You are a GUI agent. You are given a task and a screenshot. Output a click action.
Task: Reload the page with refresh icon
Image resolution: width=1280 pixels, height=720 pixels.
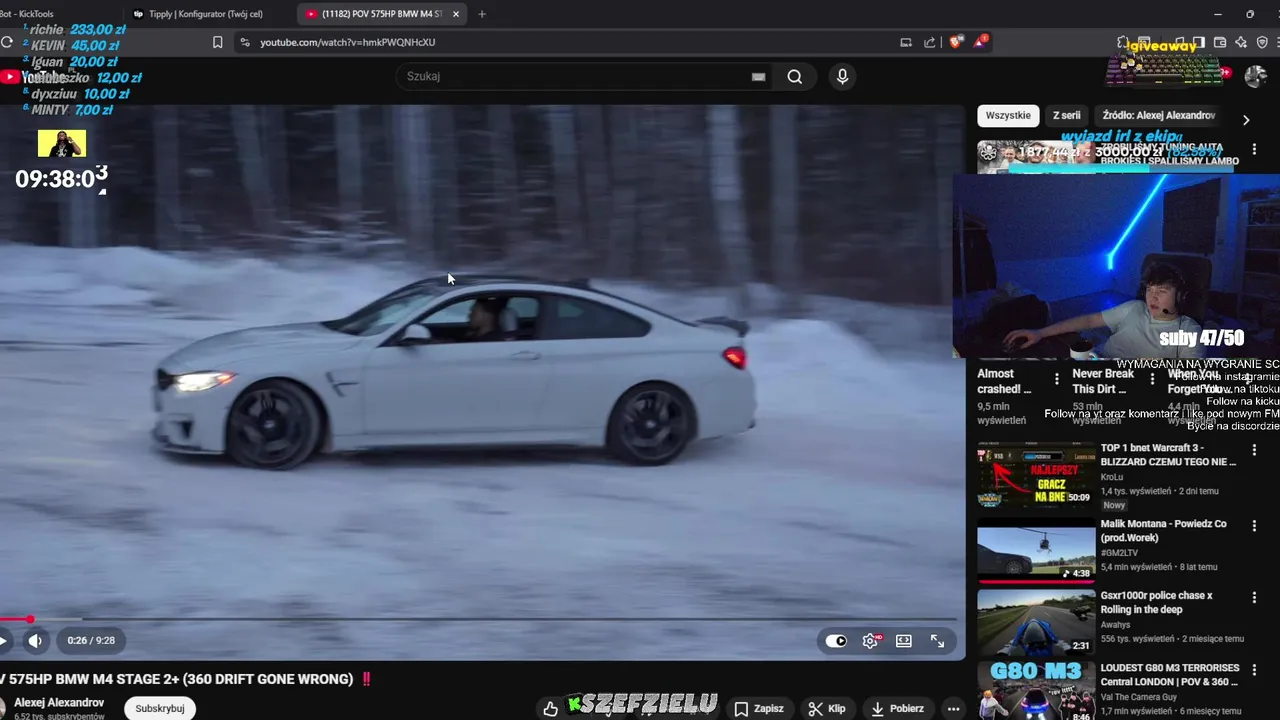coord(7,42)
